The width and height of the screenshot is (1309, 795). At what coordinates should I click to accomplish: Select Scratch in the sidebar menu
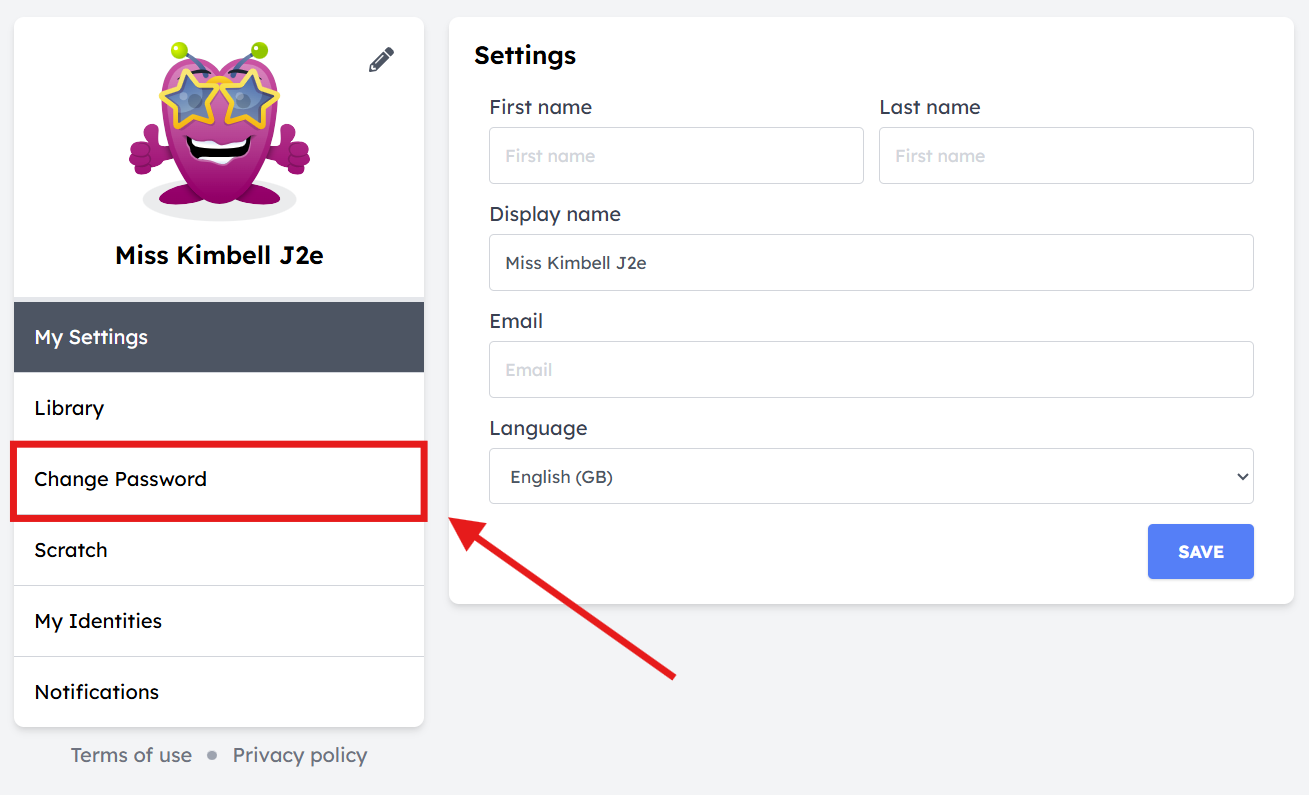tap(219, 550)
